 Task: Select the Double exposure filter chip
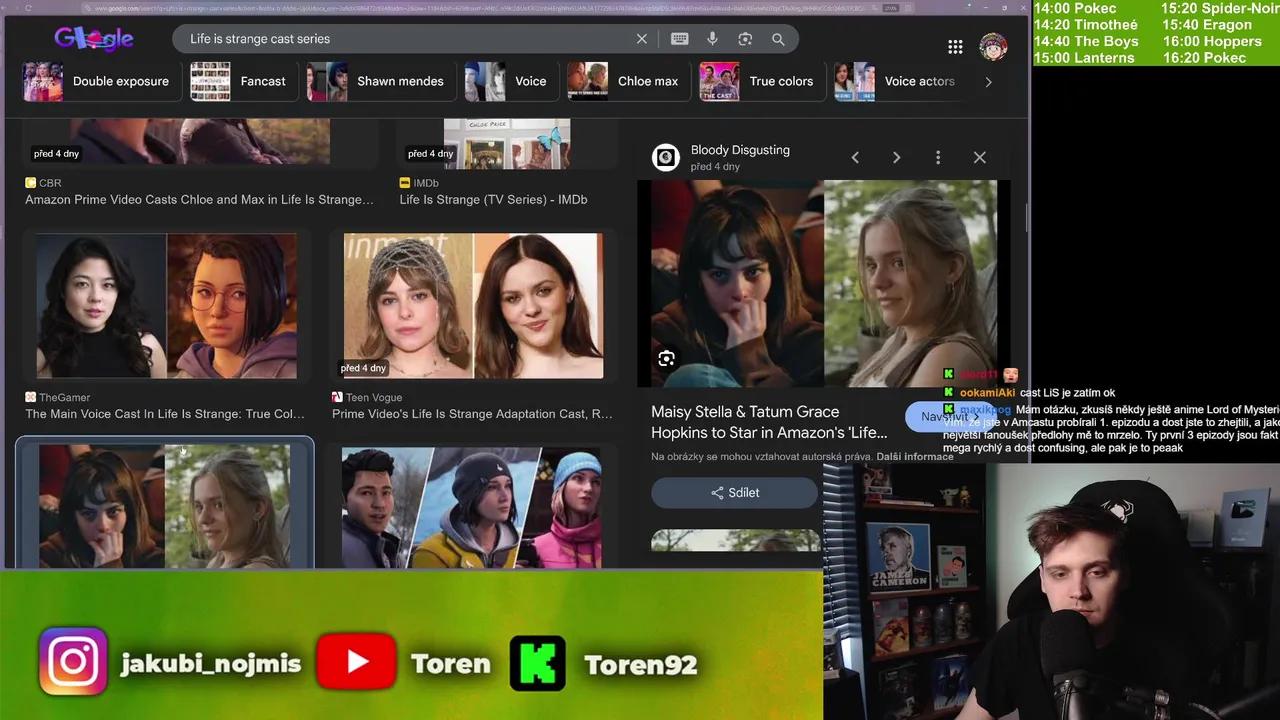[98, 82]
